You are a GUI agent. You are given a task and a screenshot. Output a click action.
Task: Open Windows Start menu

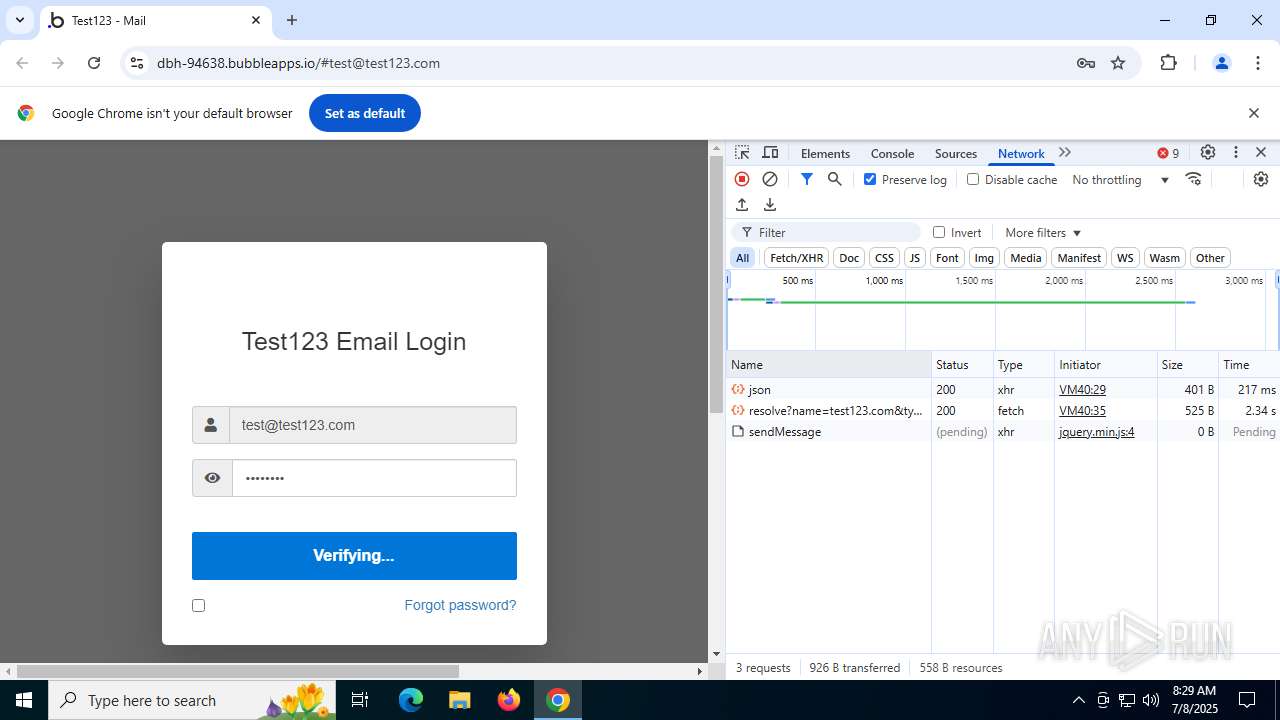[23, 700]
